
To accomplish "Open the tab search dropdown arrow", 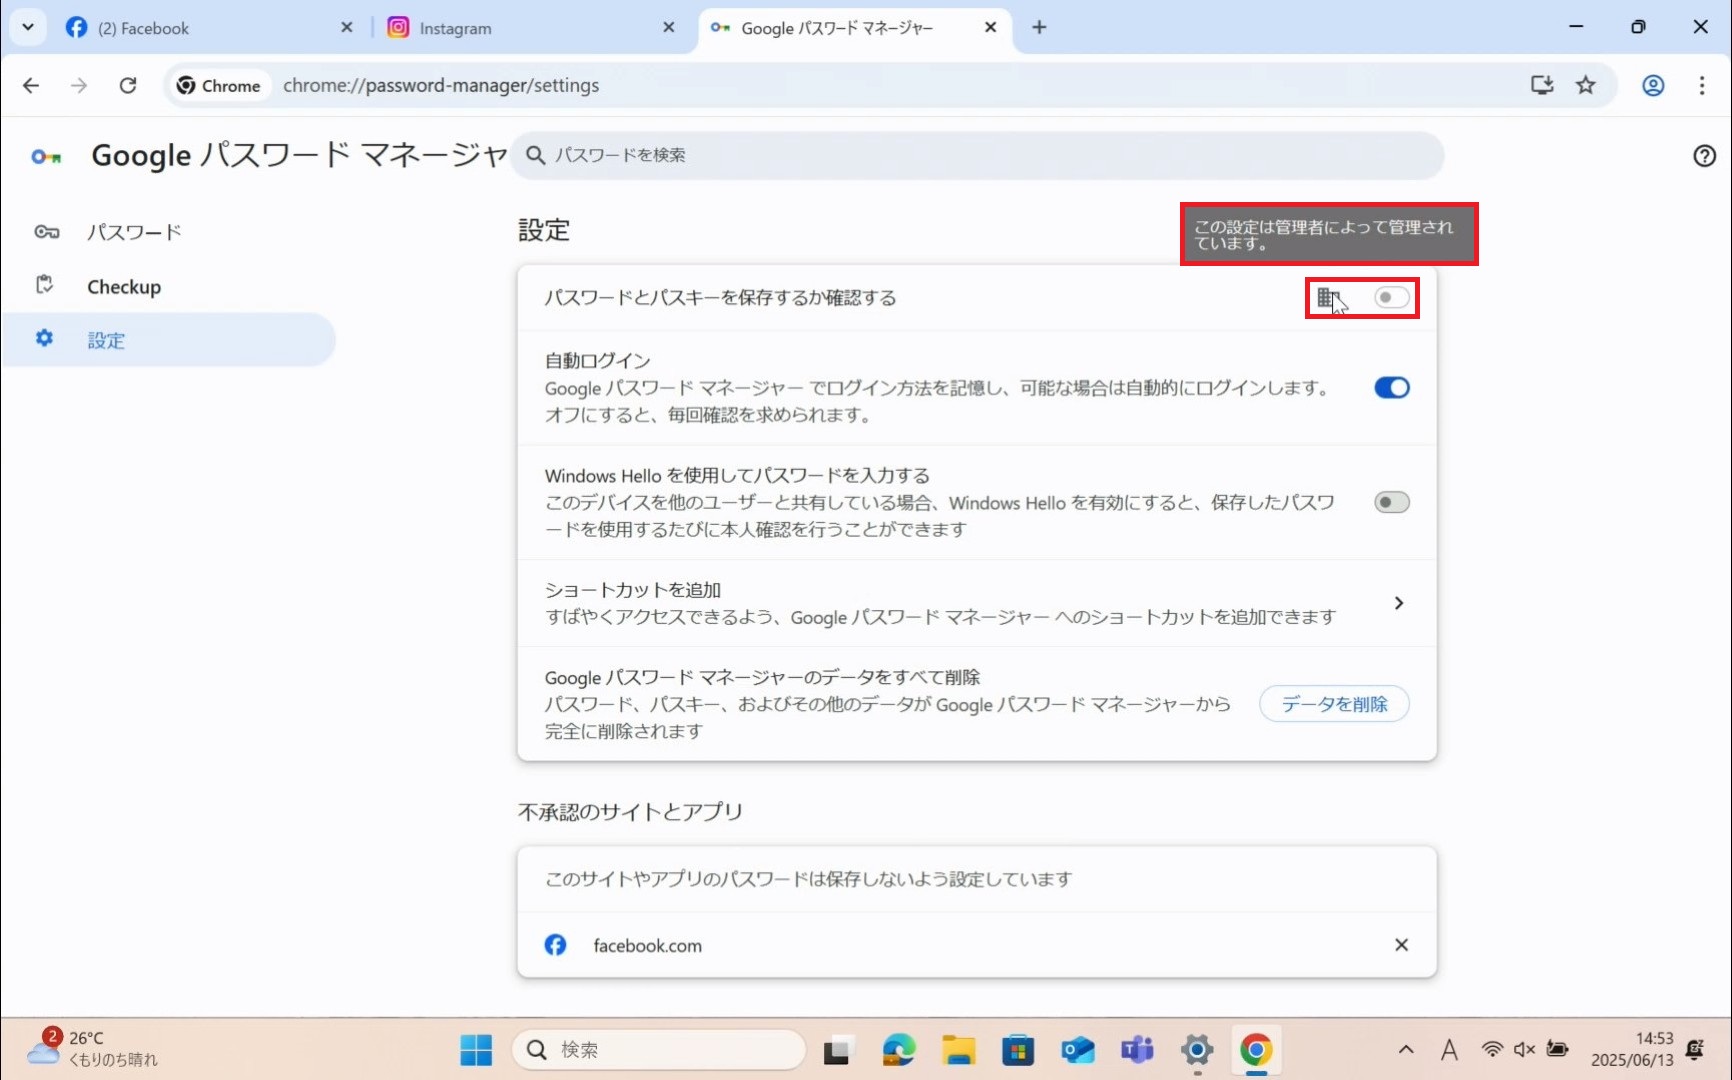I will tap(28, 27).
